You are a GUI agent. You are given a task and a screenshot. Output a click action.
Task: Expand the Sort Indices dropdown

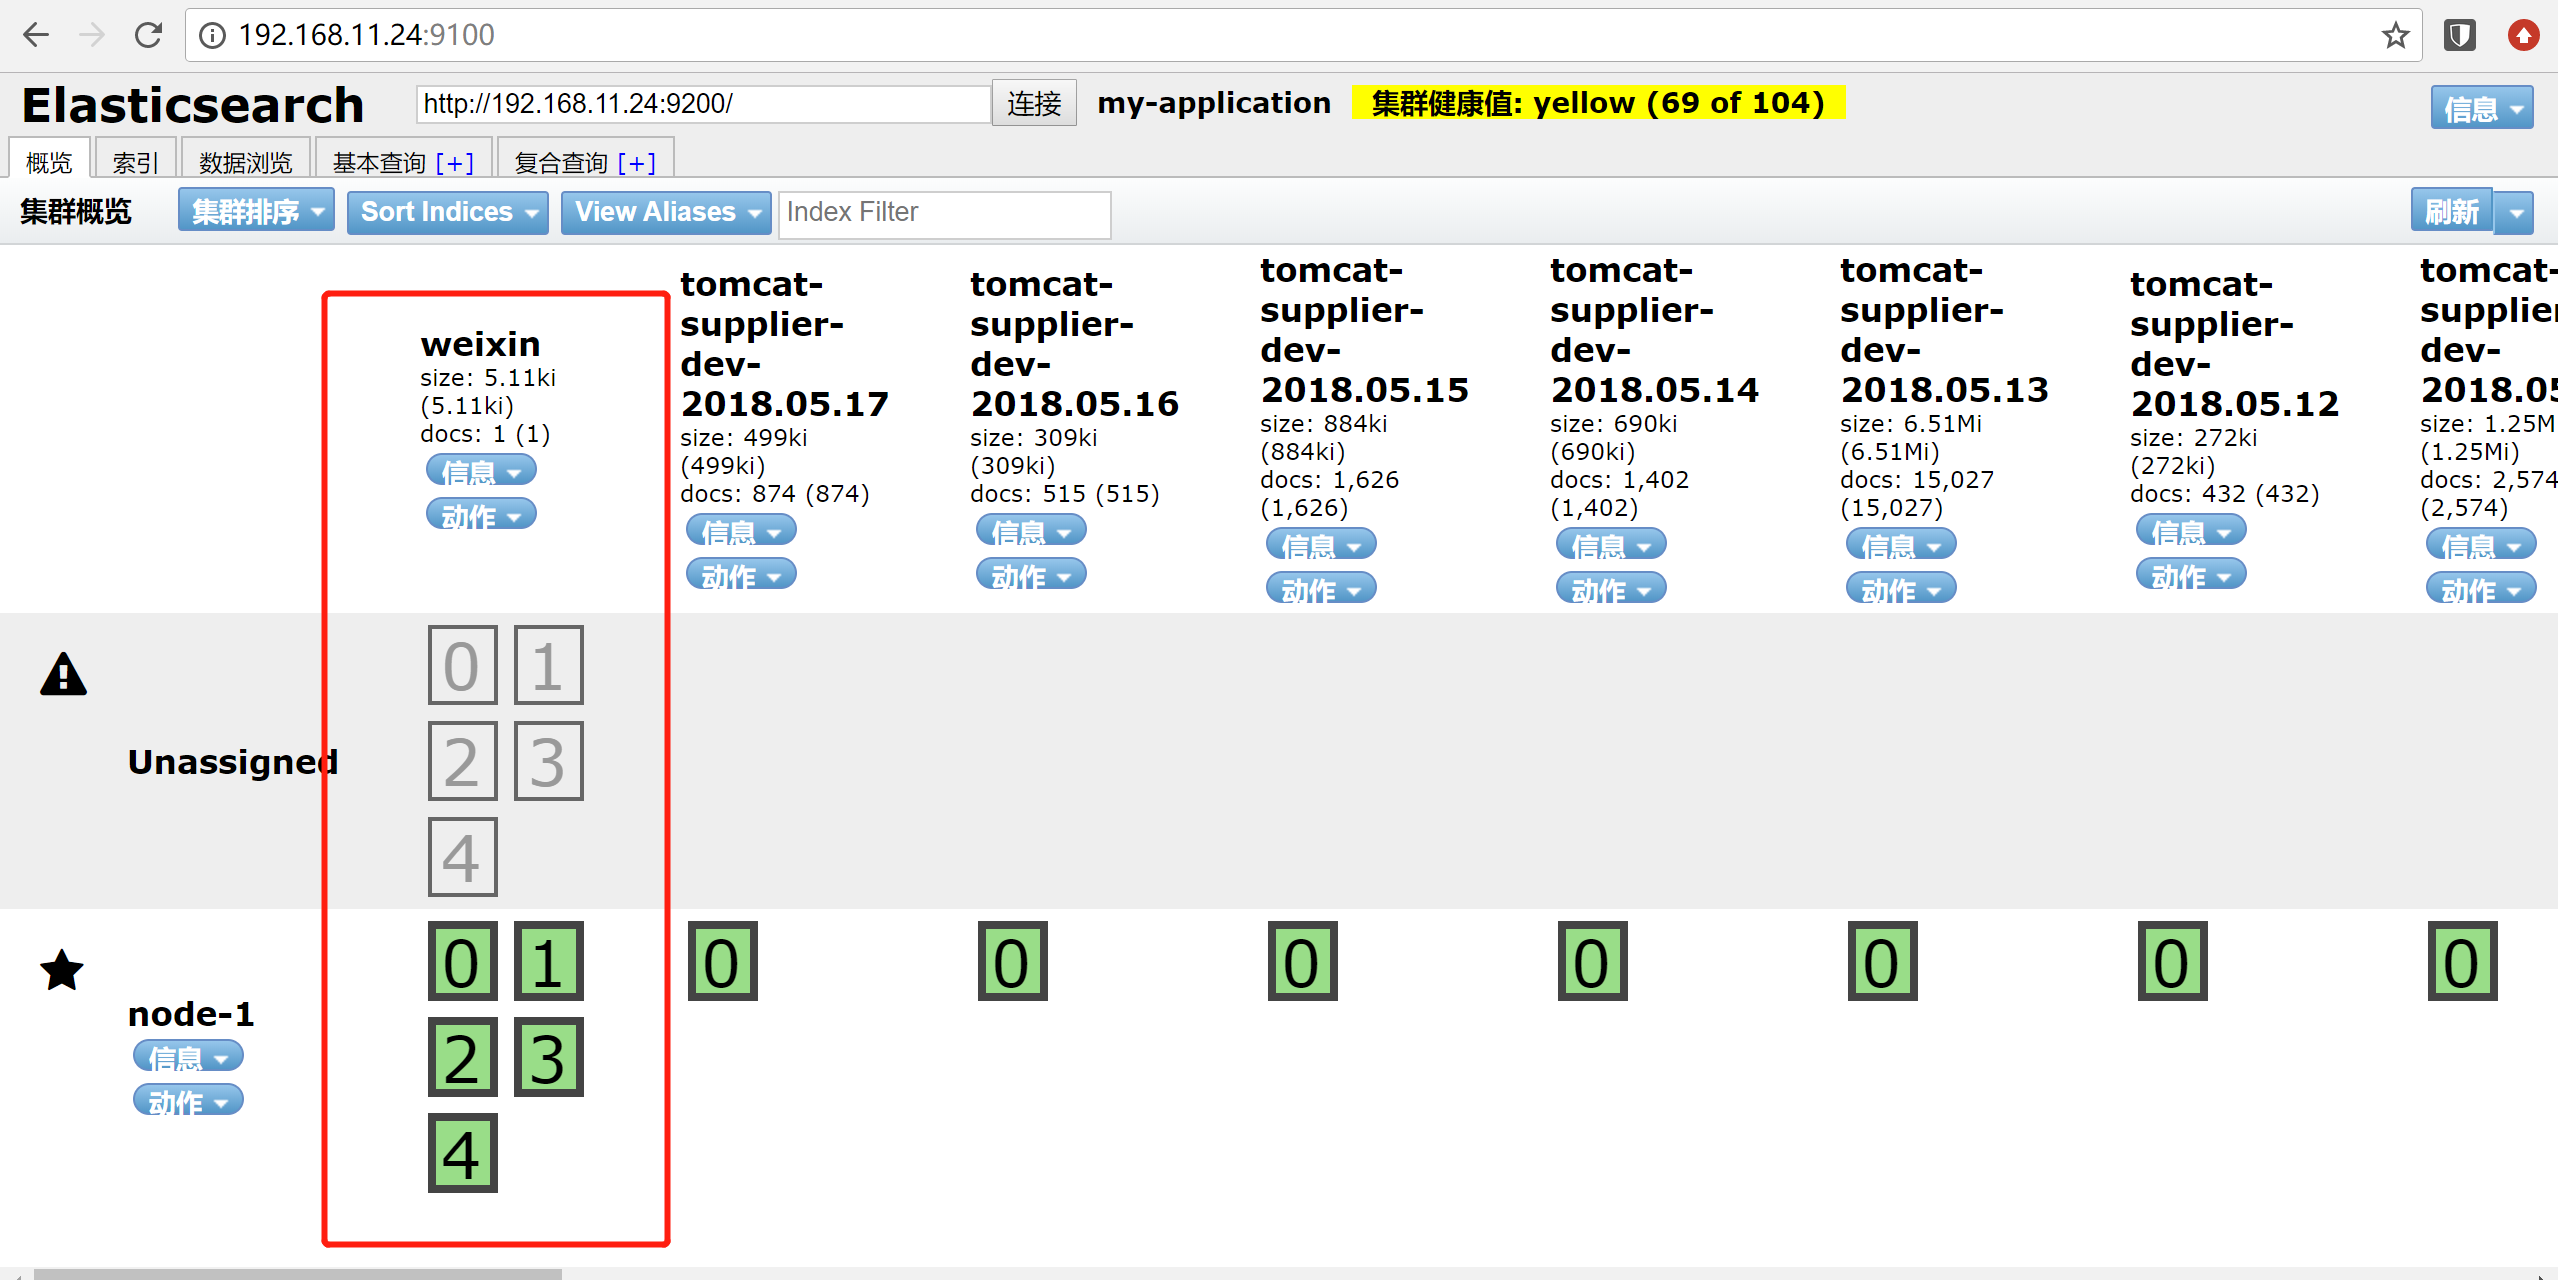(x=447, y=212)
